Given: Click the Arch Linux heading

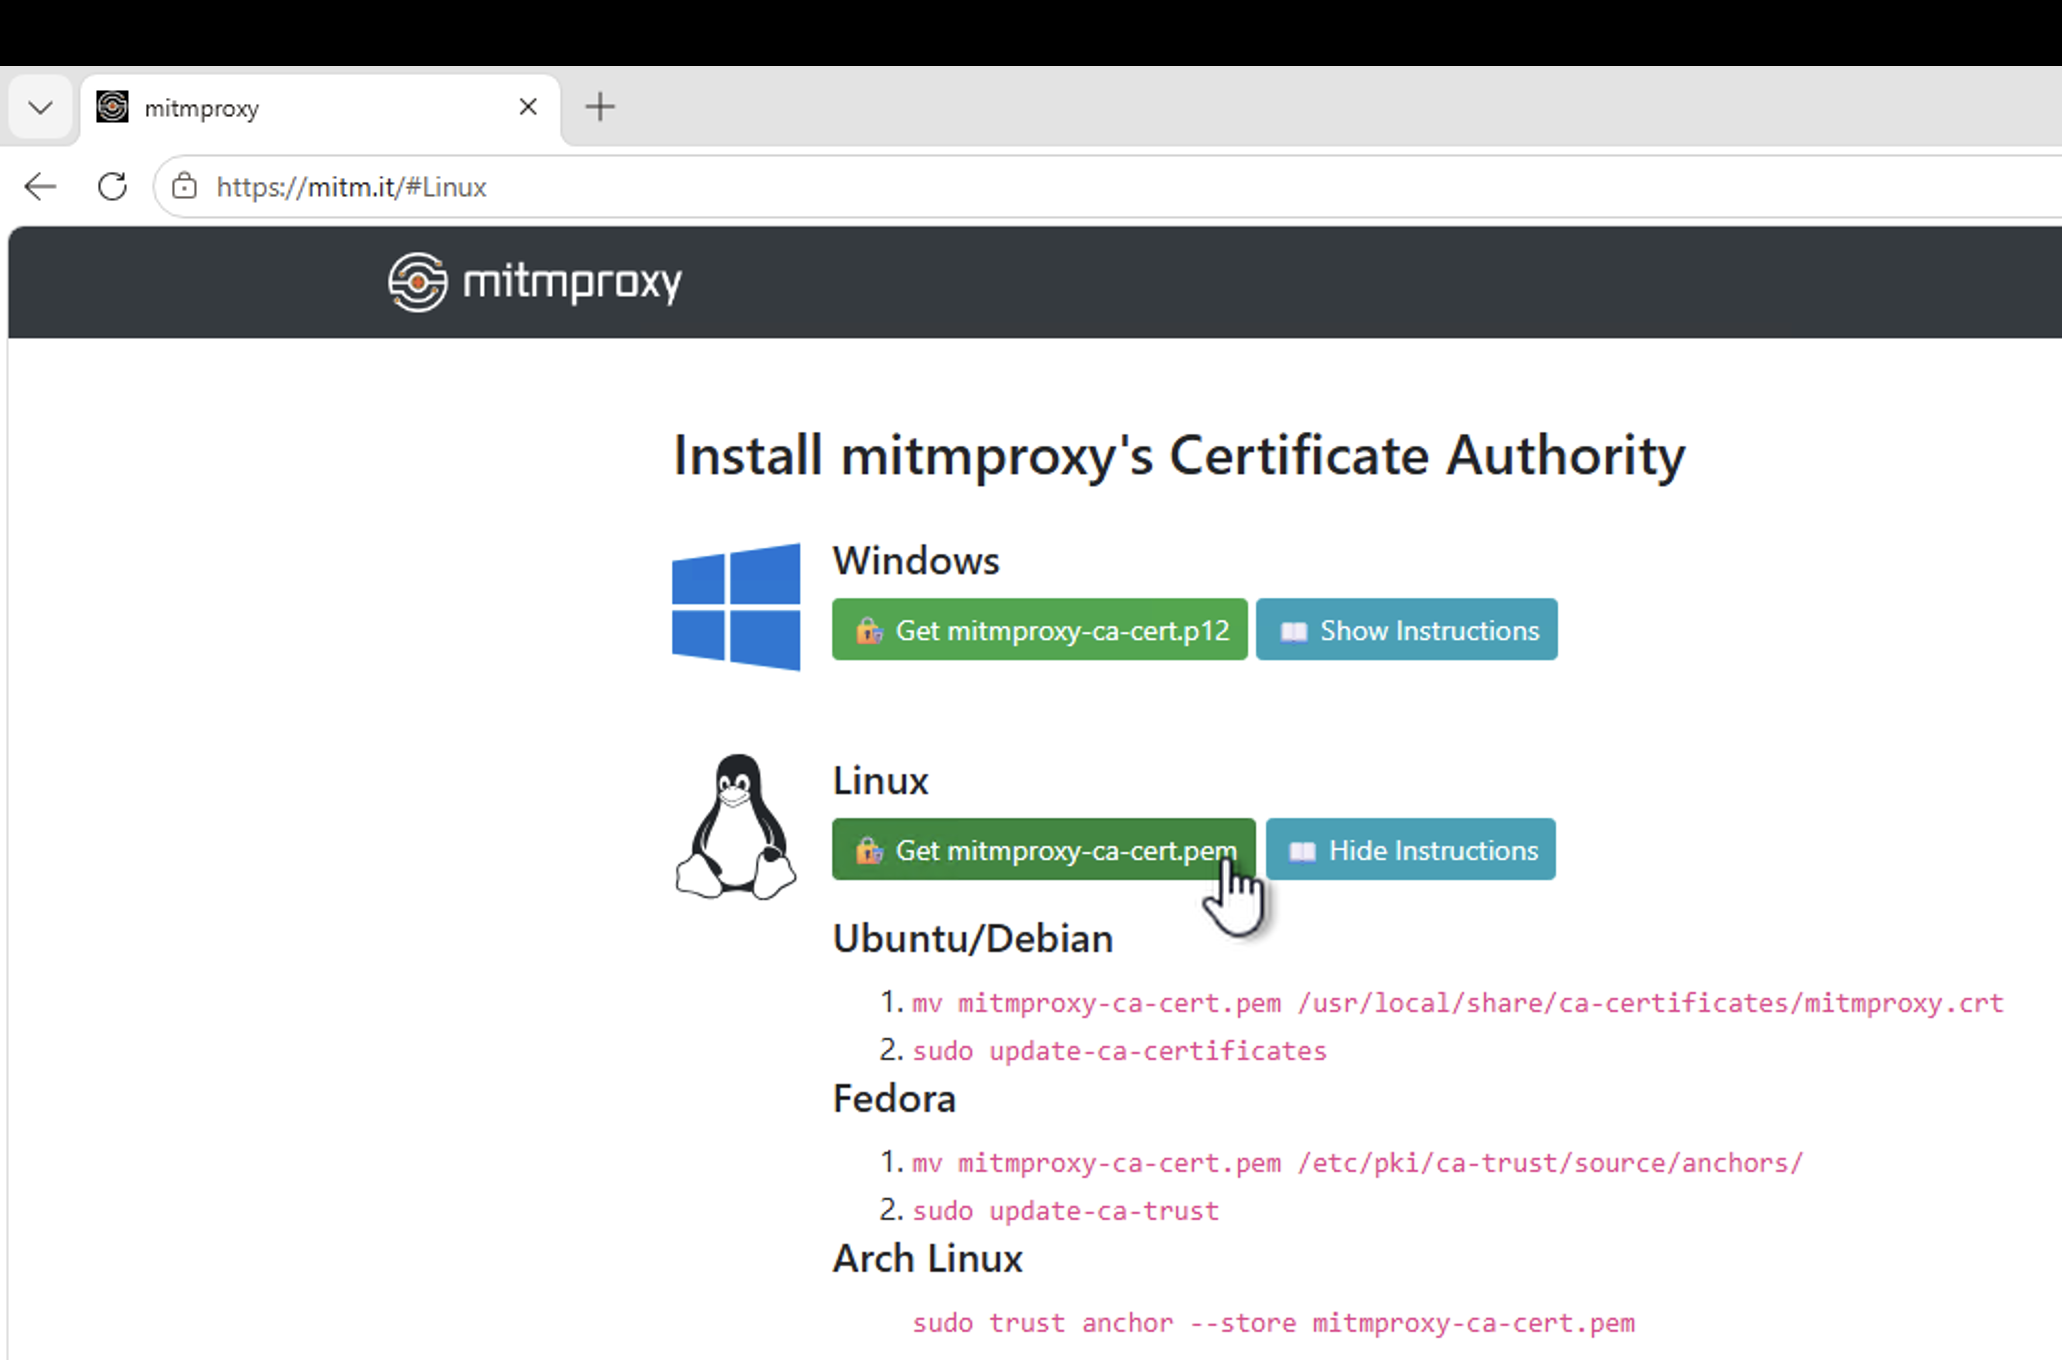Looking at the screenshot, I should [928, 1259].
